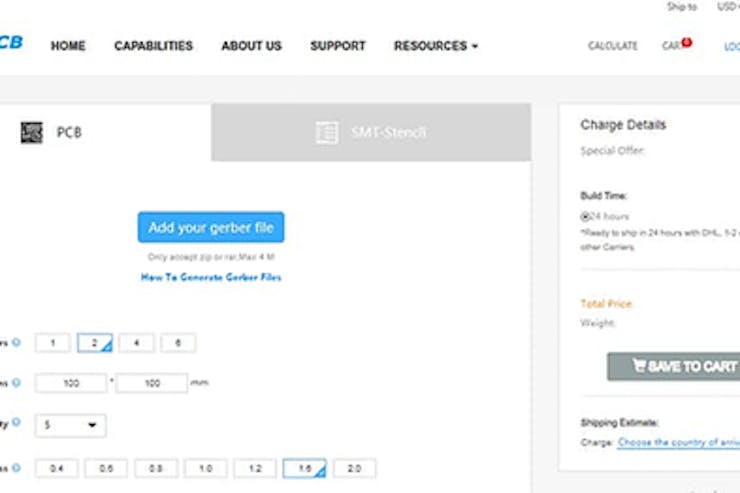Go to CAPABILITIES in navigation
Viewport: 740px width, 493px height.
pos(153,46)
